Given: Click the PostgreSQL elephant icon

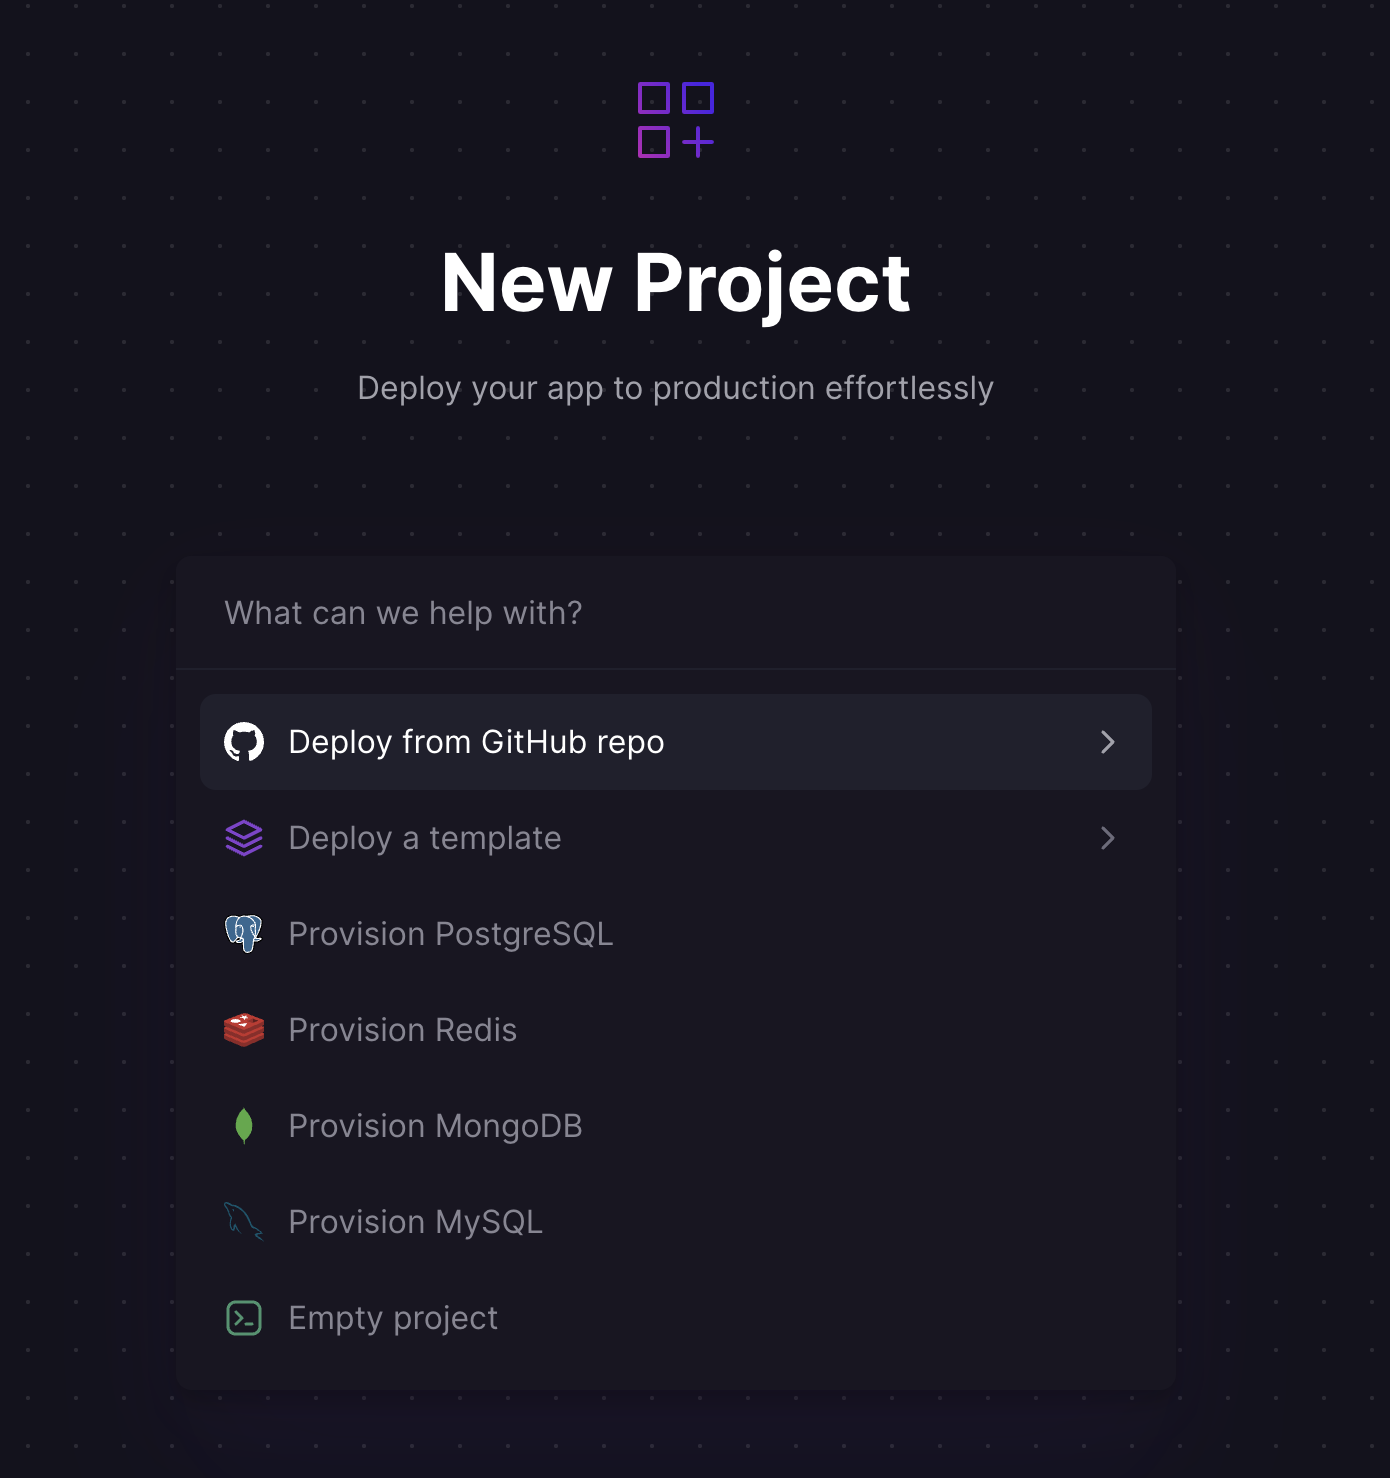Looking at the screenshot, I should point(244,934).
